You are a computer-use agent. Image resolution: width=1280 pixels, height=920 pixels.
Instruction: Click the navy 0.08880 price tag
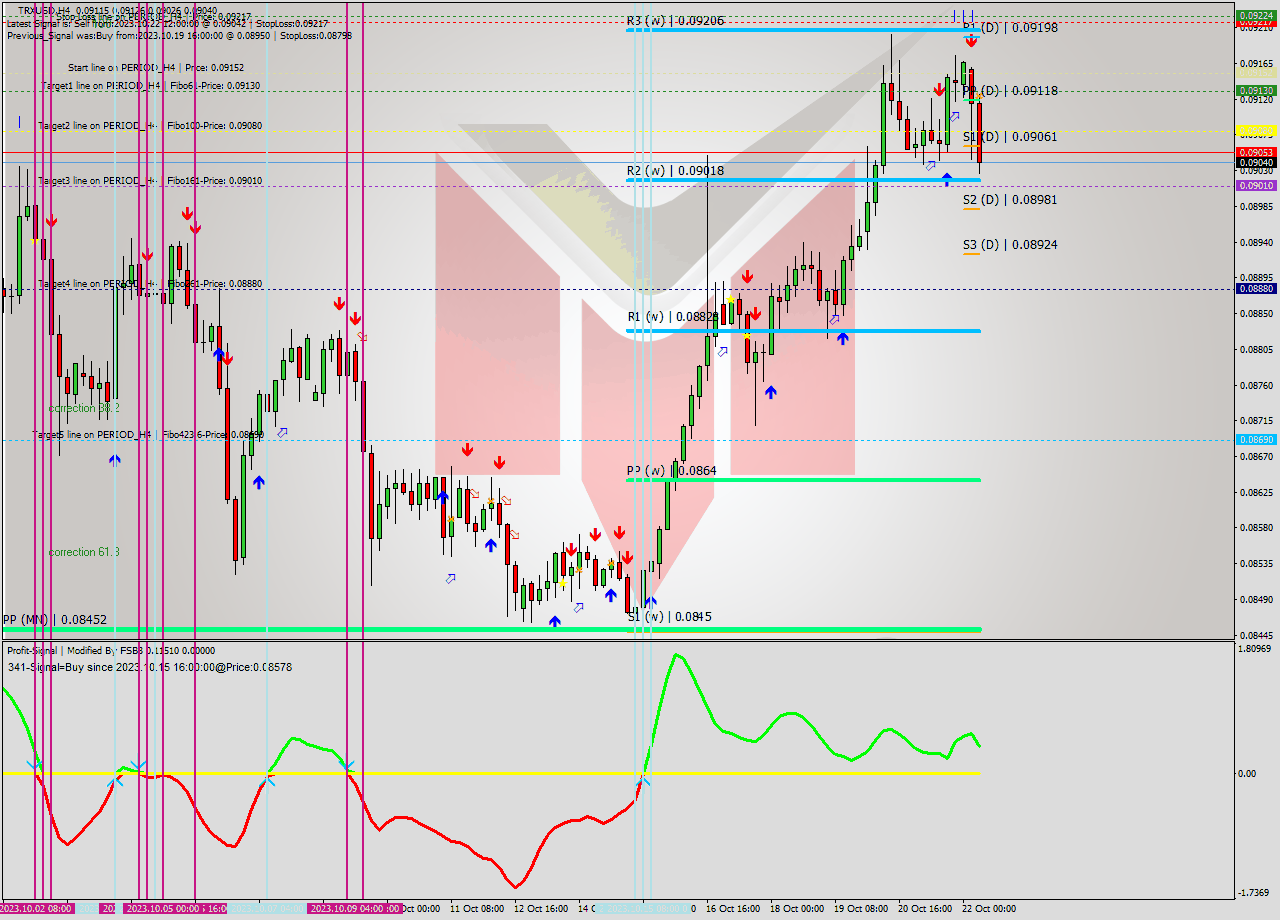point(1257,288)
